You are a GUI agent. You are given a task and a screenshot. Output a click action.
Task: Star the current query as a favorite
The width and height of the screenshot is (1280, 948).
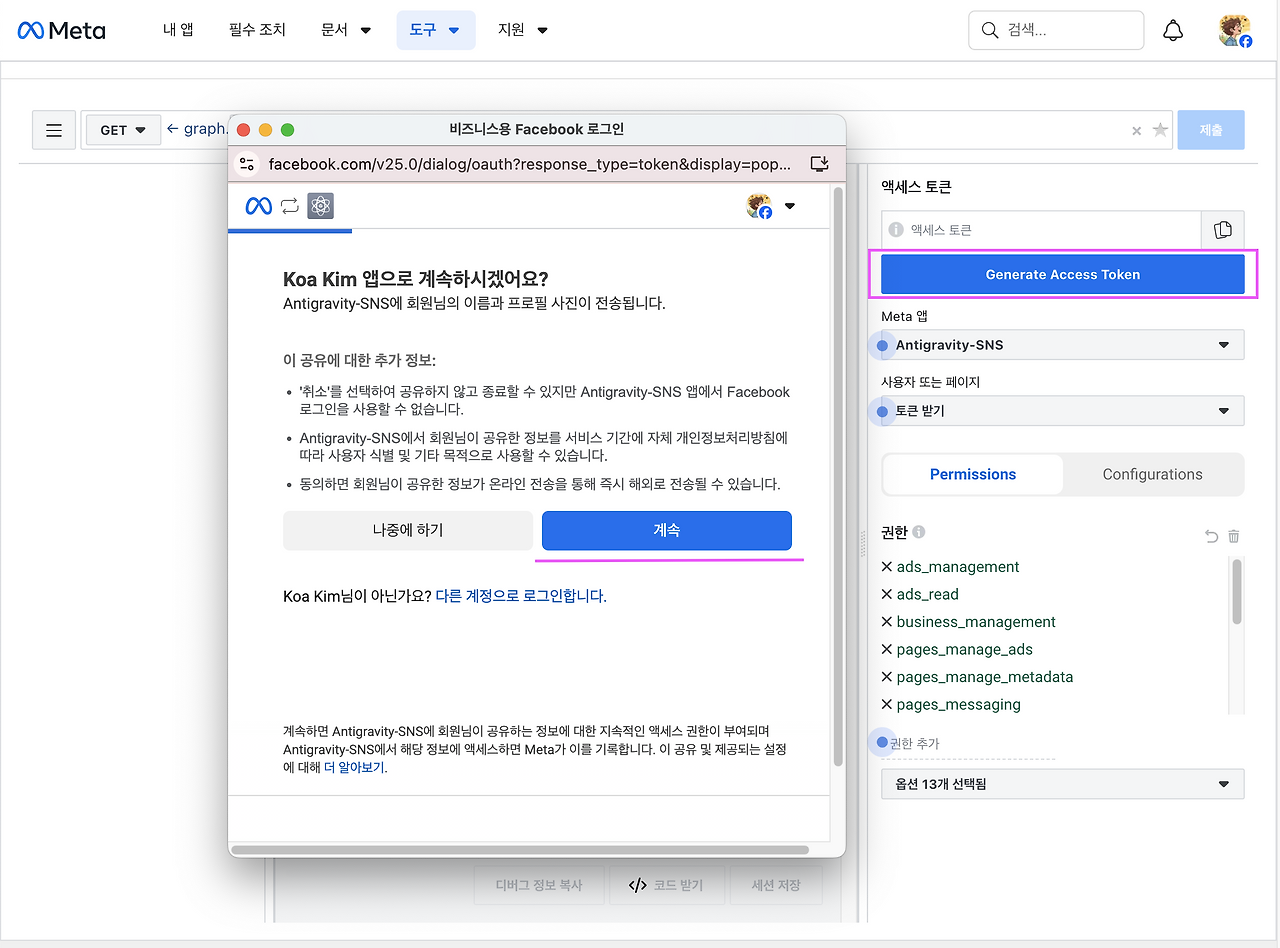(x=1160, y=130)
